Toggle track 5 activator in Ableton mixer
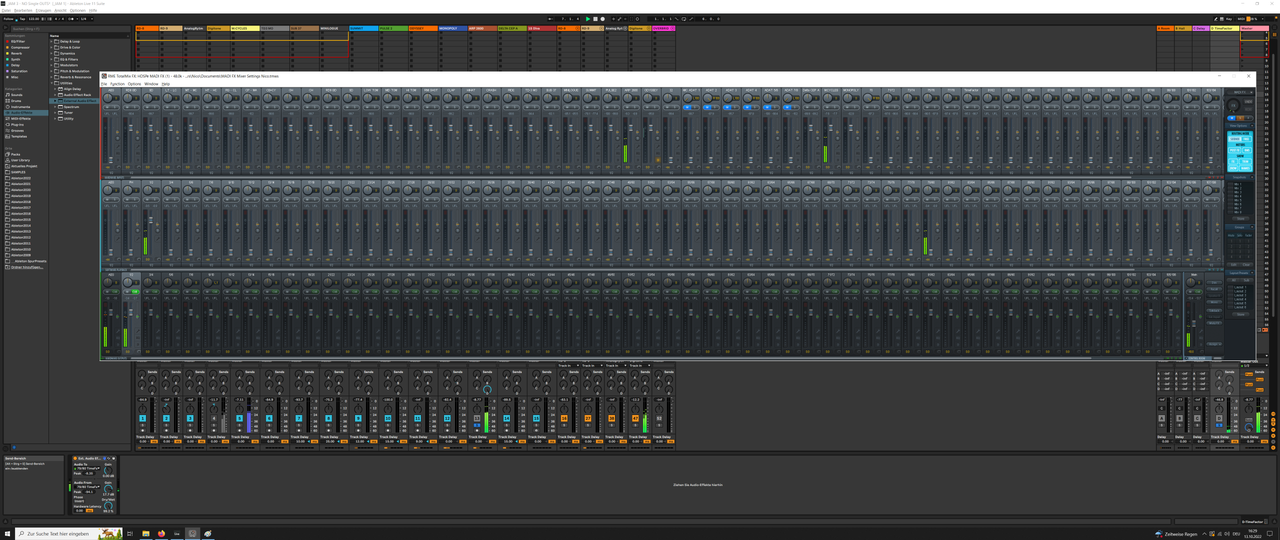 [239, 418]
